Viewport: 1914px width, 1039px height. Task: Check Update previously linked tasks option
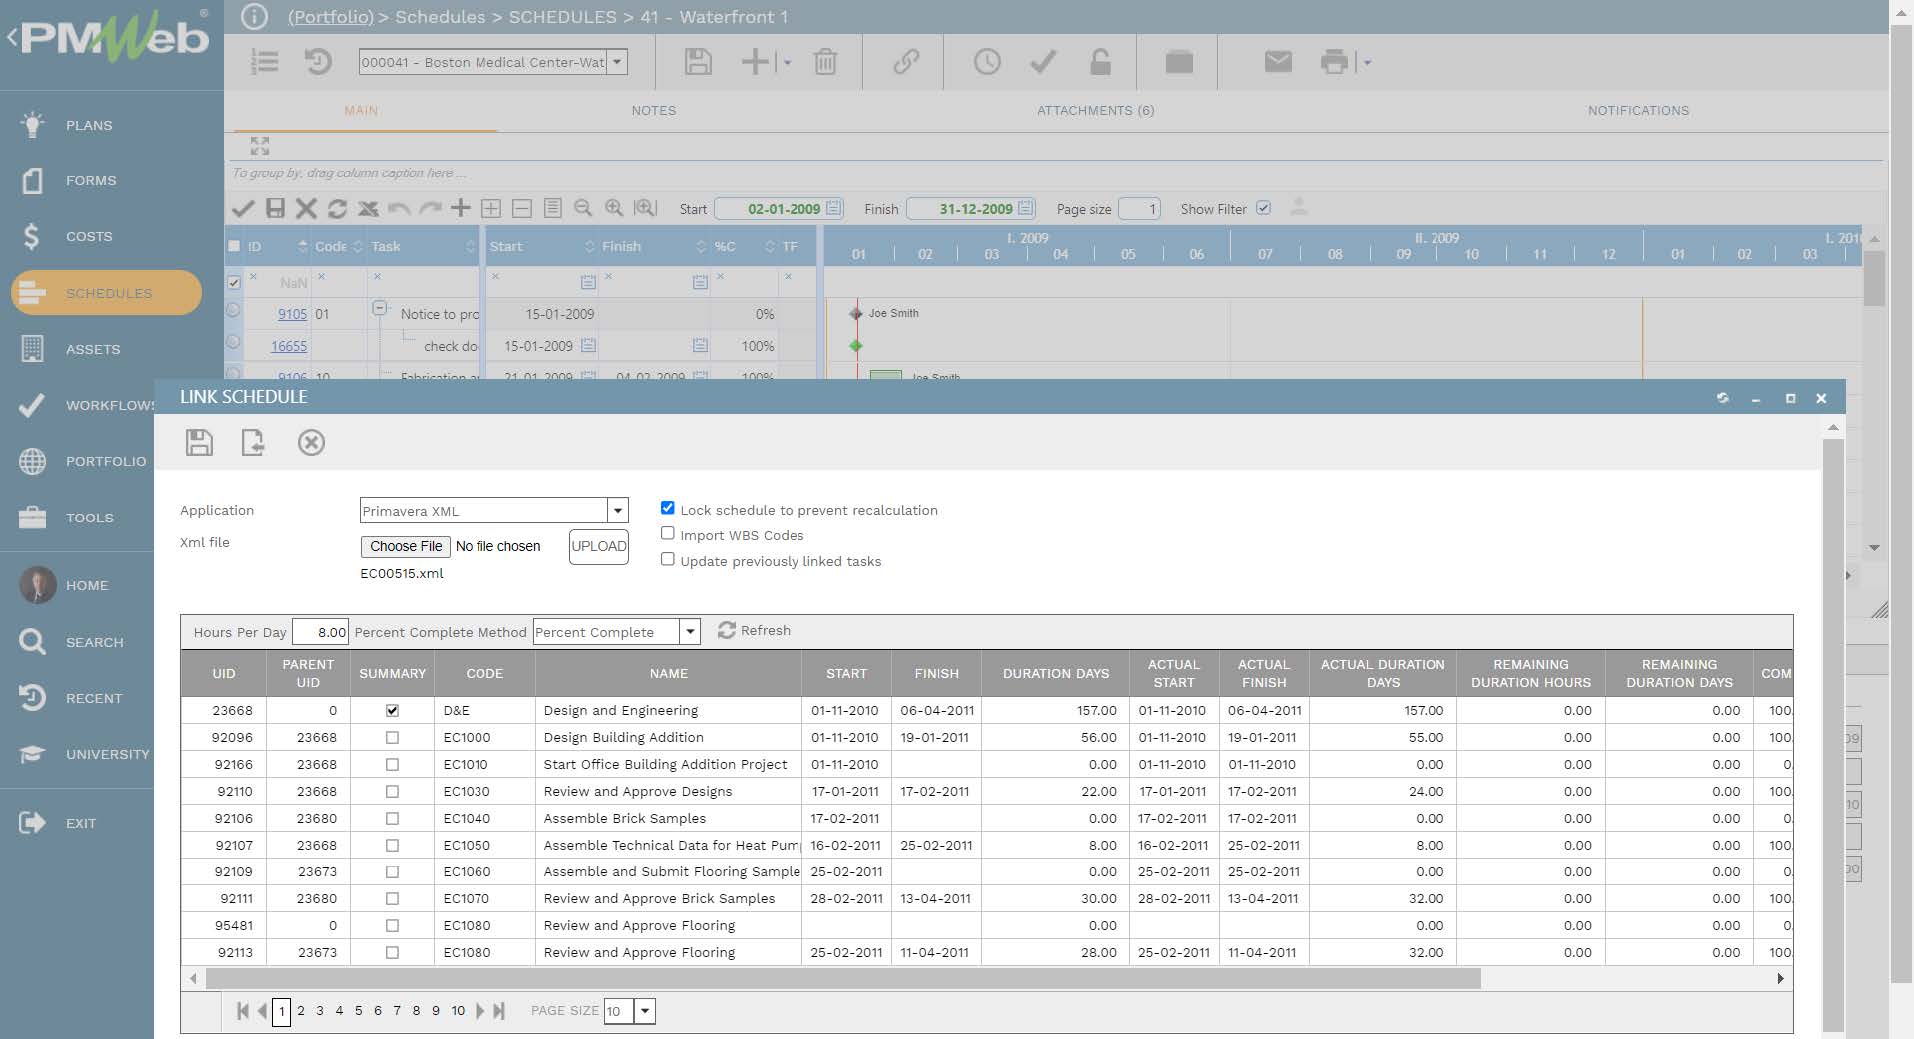668,560
